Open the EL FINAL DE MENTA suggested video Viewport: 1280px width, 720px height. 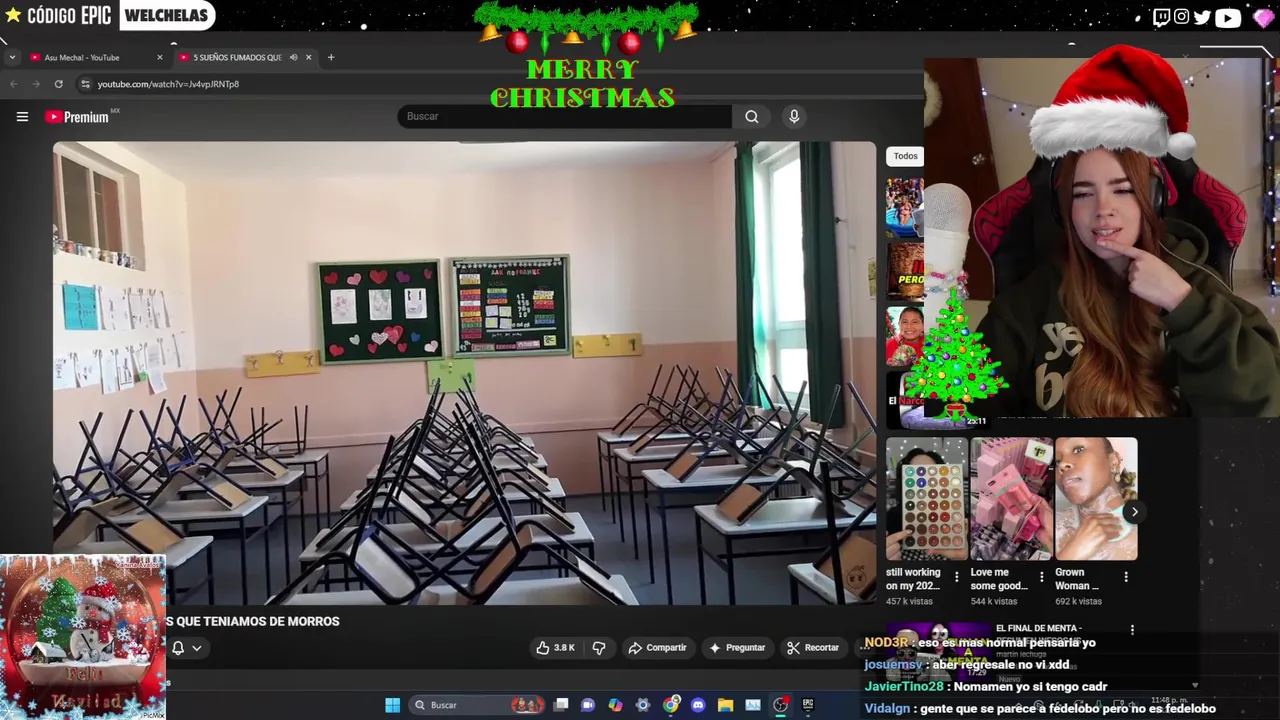(x=1038, y=628)
